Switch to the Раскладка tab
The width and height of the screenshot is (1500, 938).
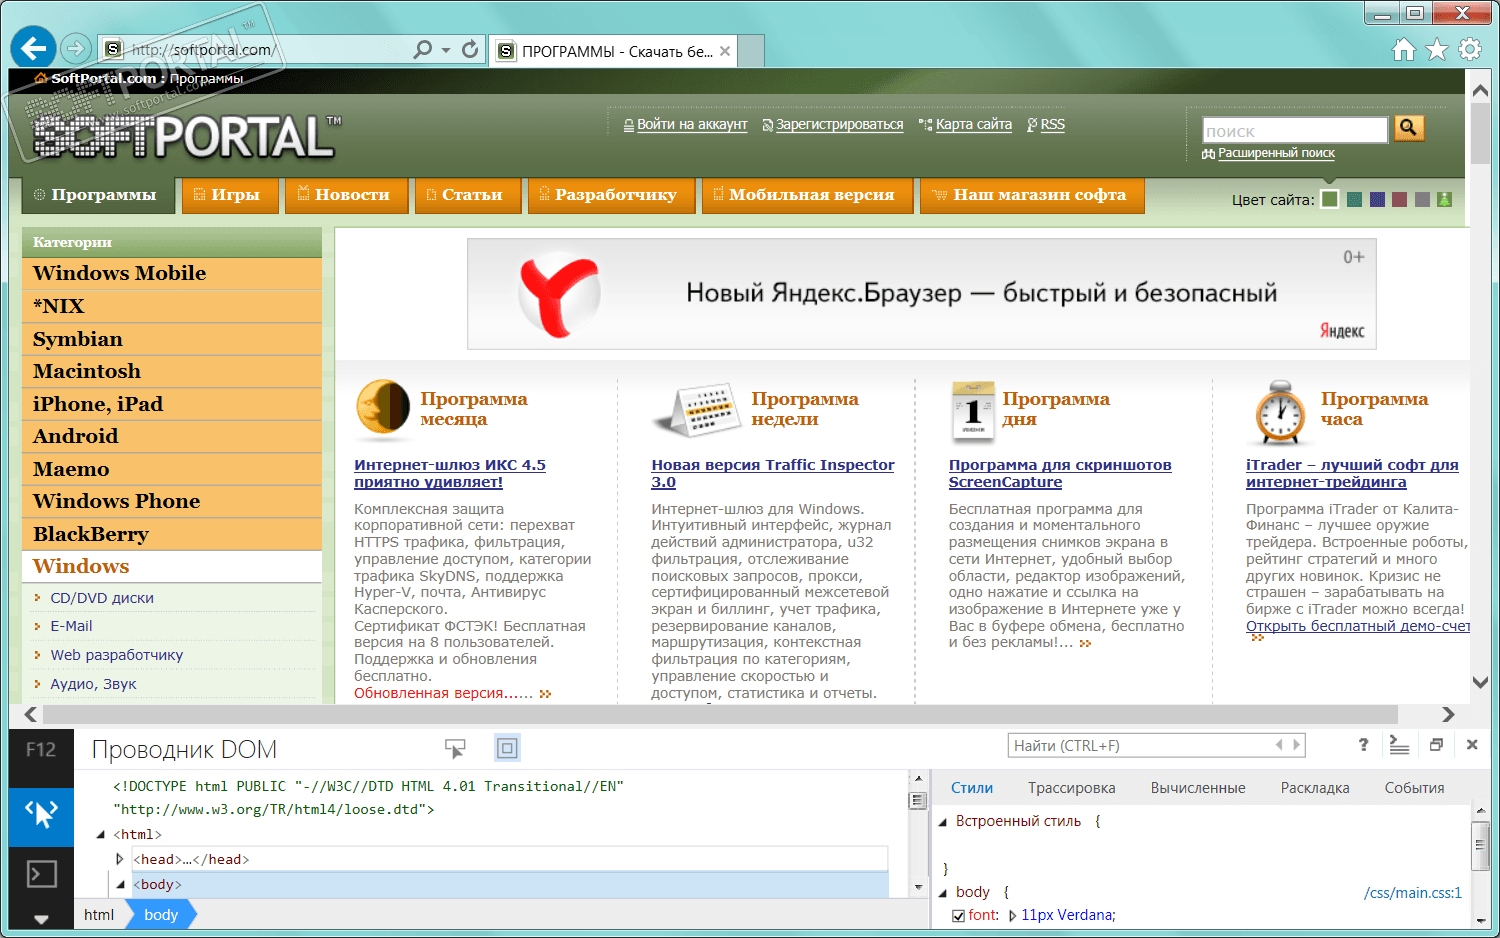point(1315,788)
